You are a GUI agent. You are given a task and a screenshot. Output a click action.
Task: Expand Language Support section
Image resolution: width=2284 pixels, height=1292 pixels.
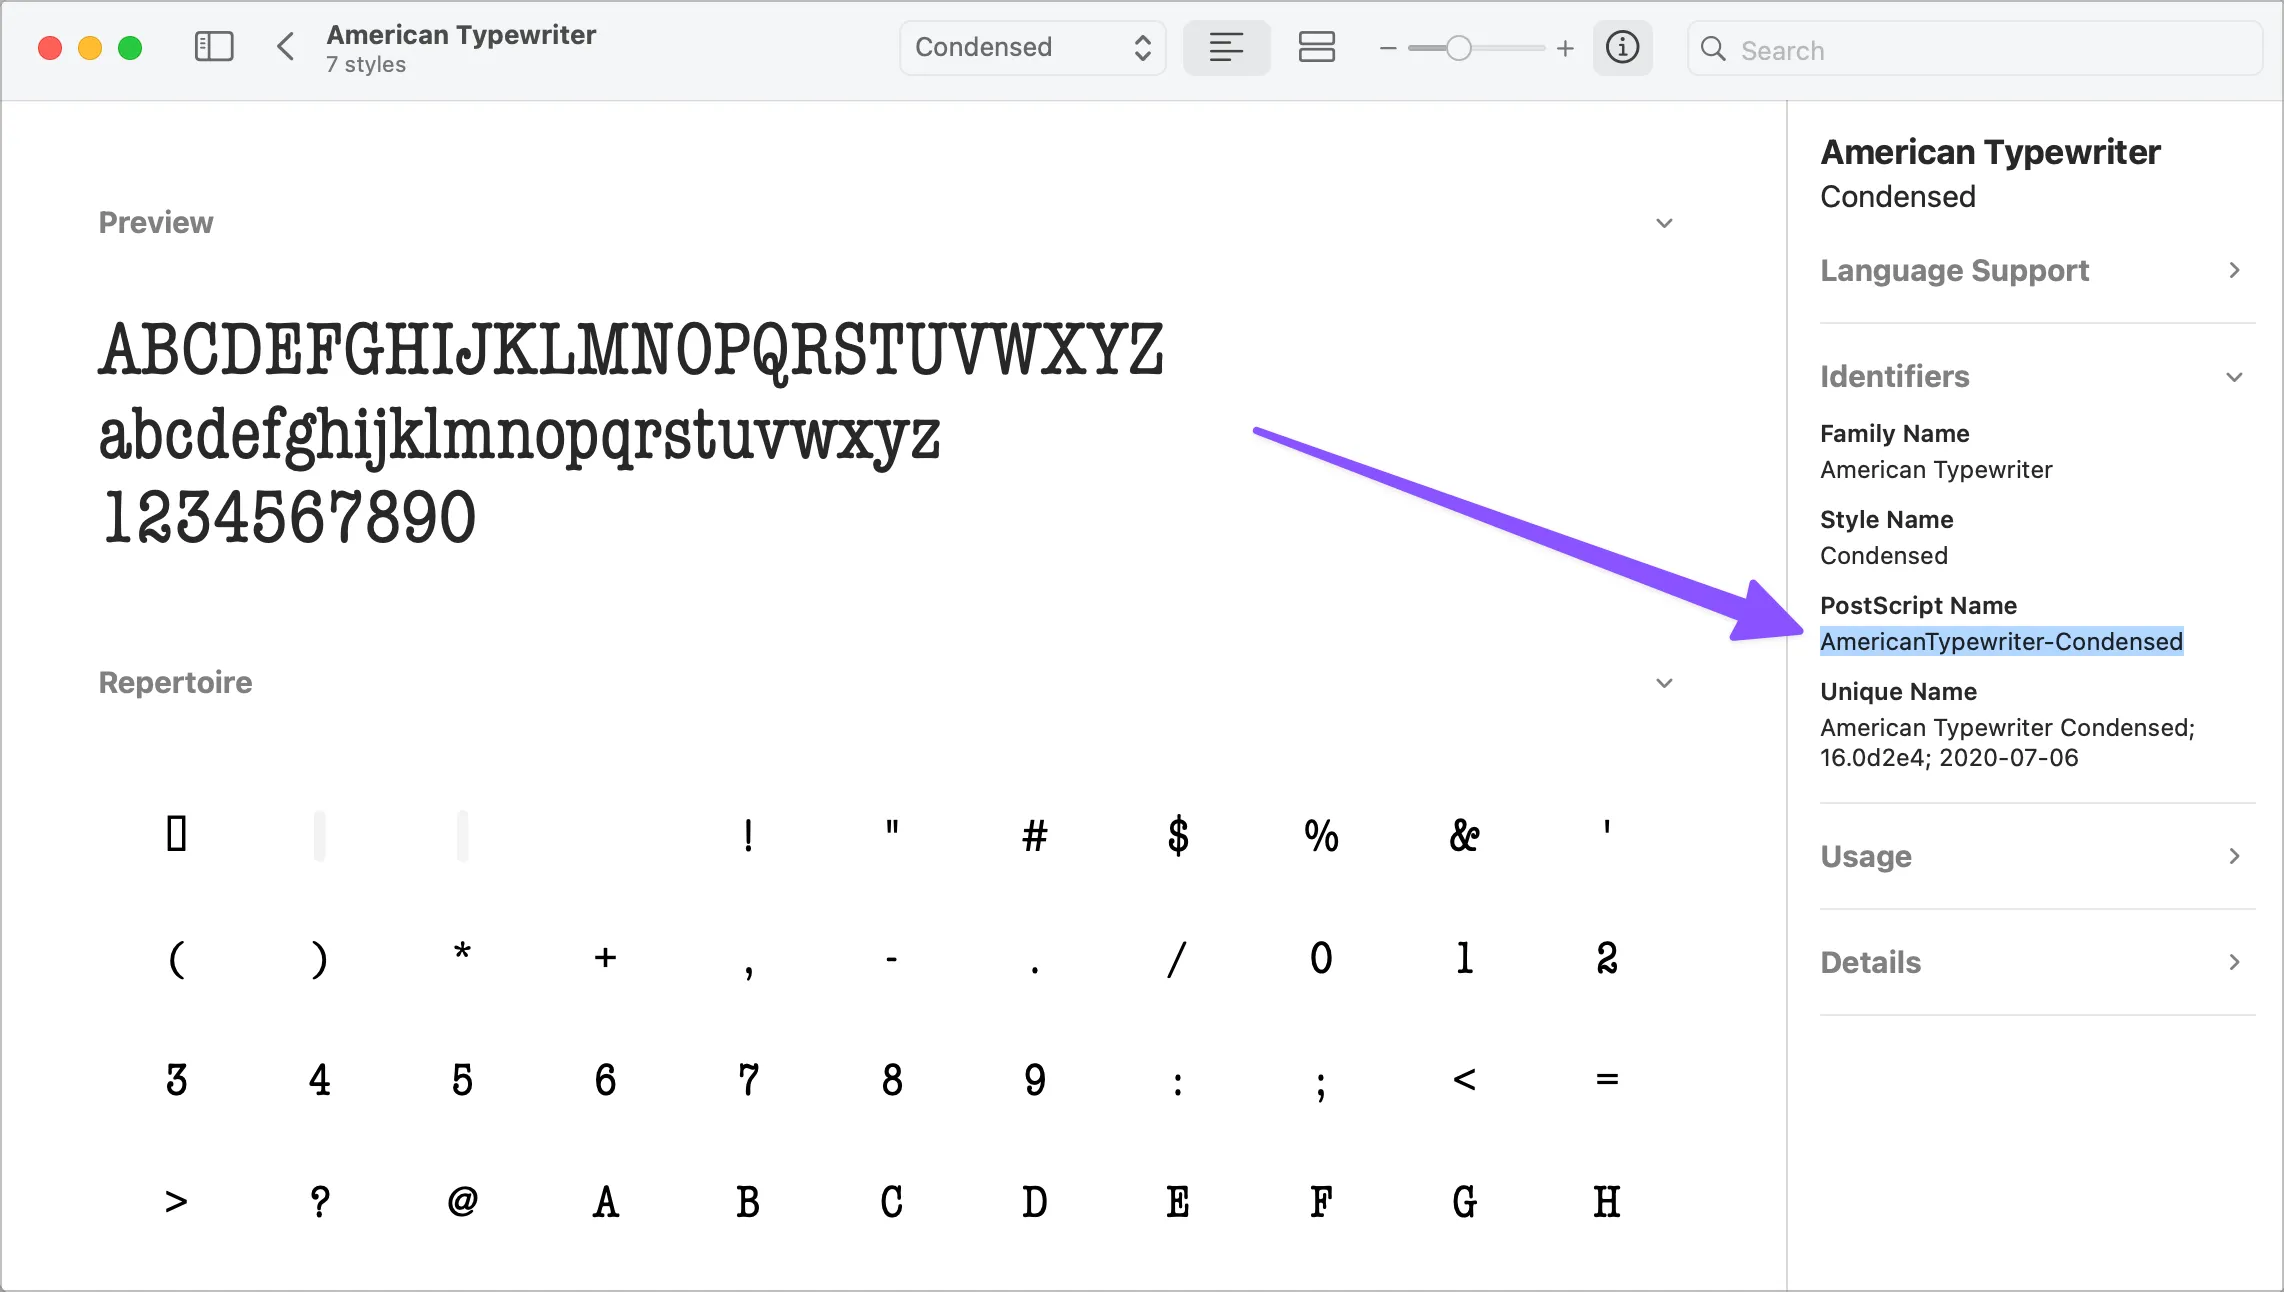(x=2234, y=270)
